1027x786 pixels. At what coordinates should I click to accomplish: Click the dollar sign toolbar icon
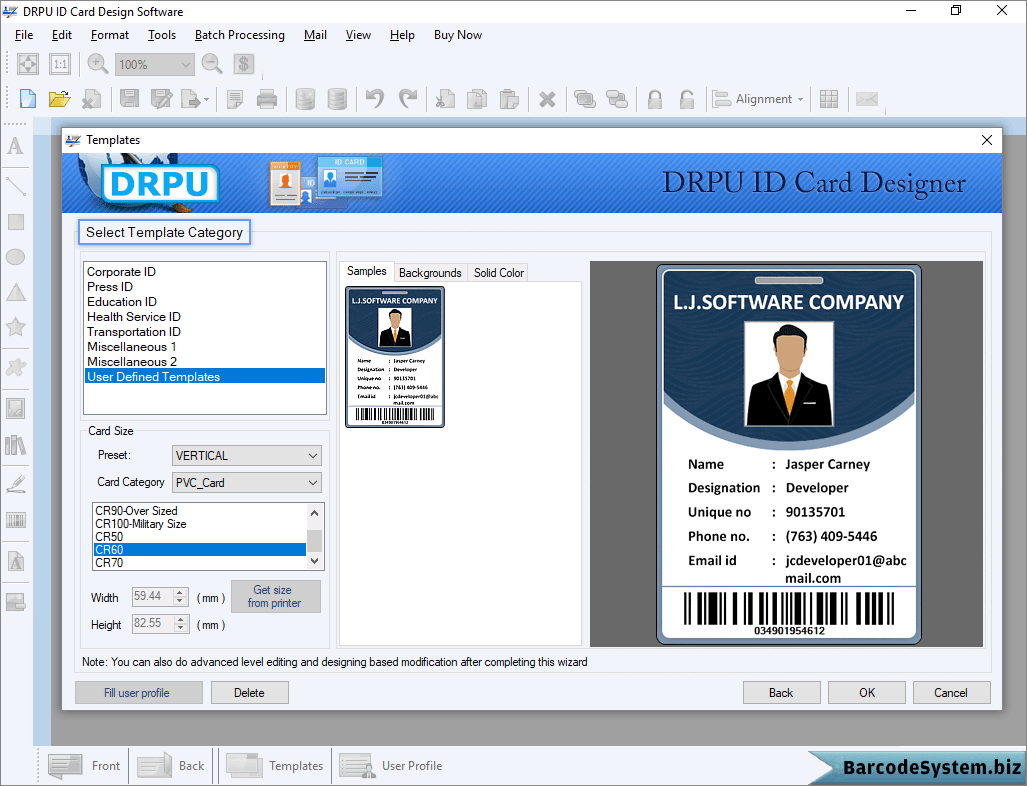pyautogui.click(x=244, y=64)
